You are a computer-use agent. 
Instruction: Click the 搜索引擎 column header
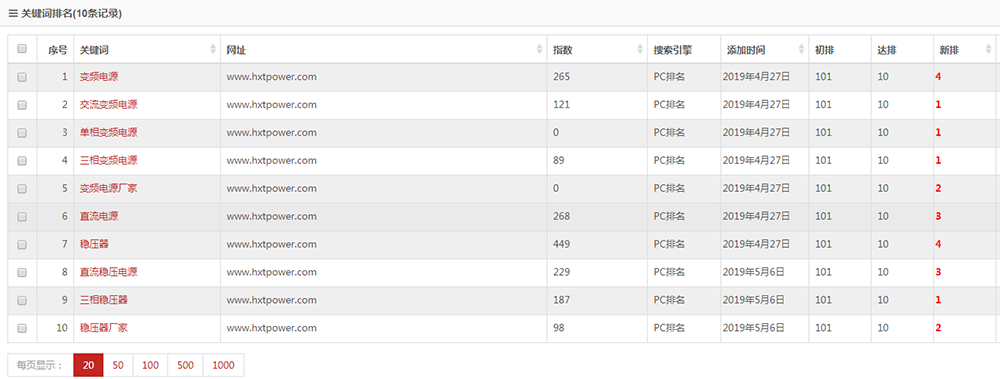pos(673,50)
